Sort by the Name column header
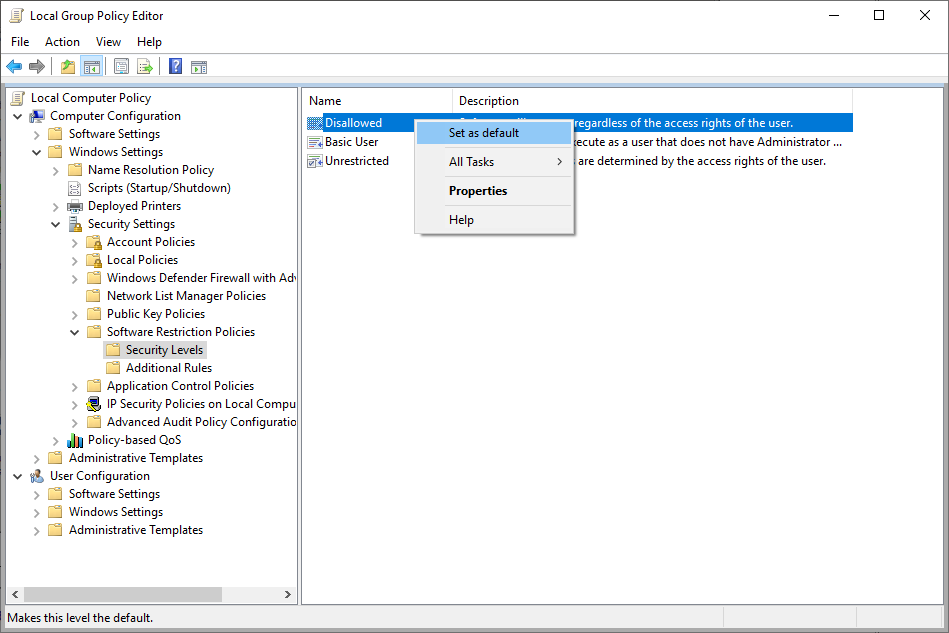This screenshot has height=633, width=949. pos(378,101)
